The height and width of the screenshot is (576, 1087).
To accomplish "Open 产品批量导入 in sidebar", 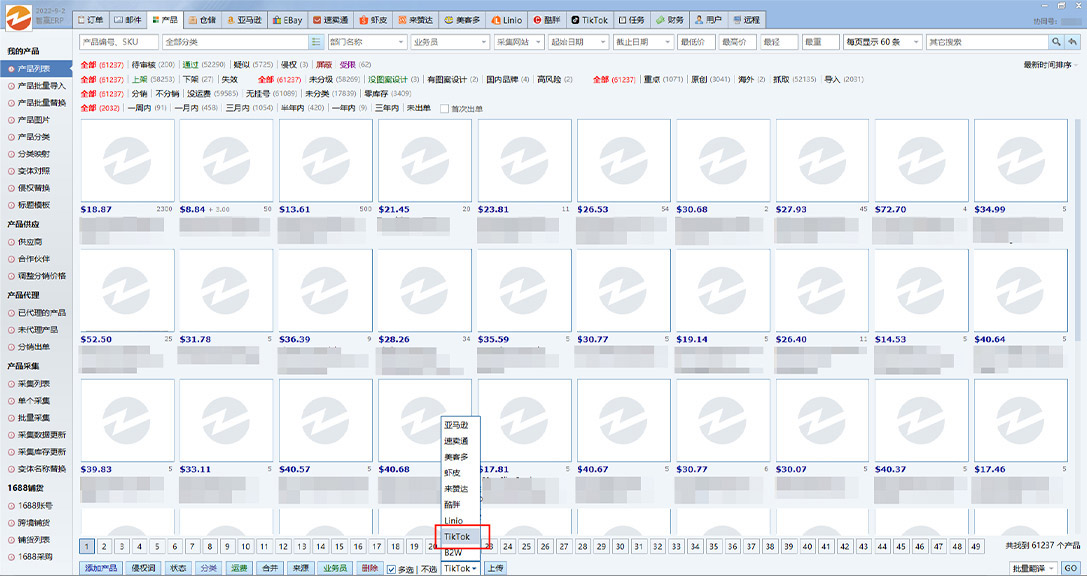I will click(x=42, y=86).
